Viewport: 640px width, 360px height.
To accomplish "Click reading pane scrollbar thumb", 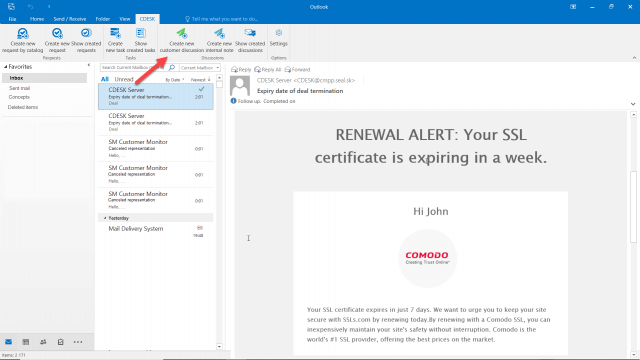I will pyautogui.click(x=633, y=207).
